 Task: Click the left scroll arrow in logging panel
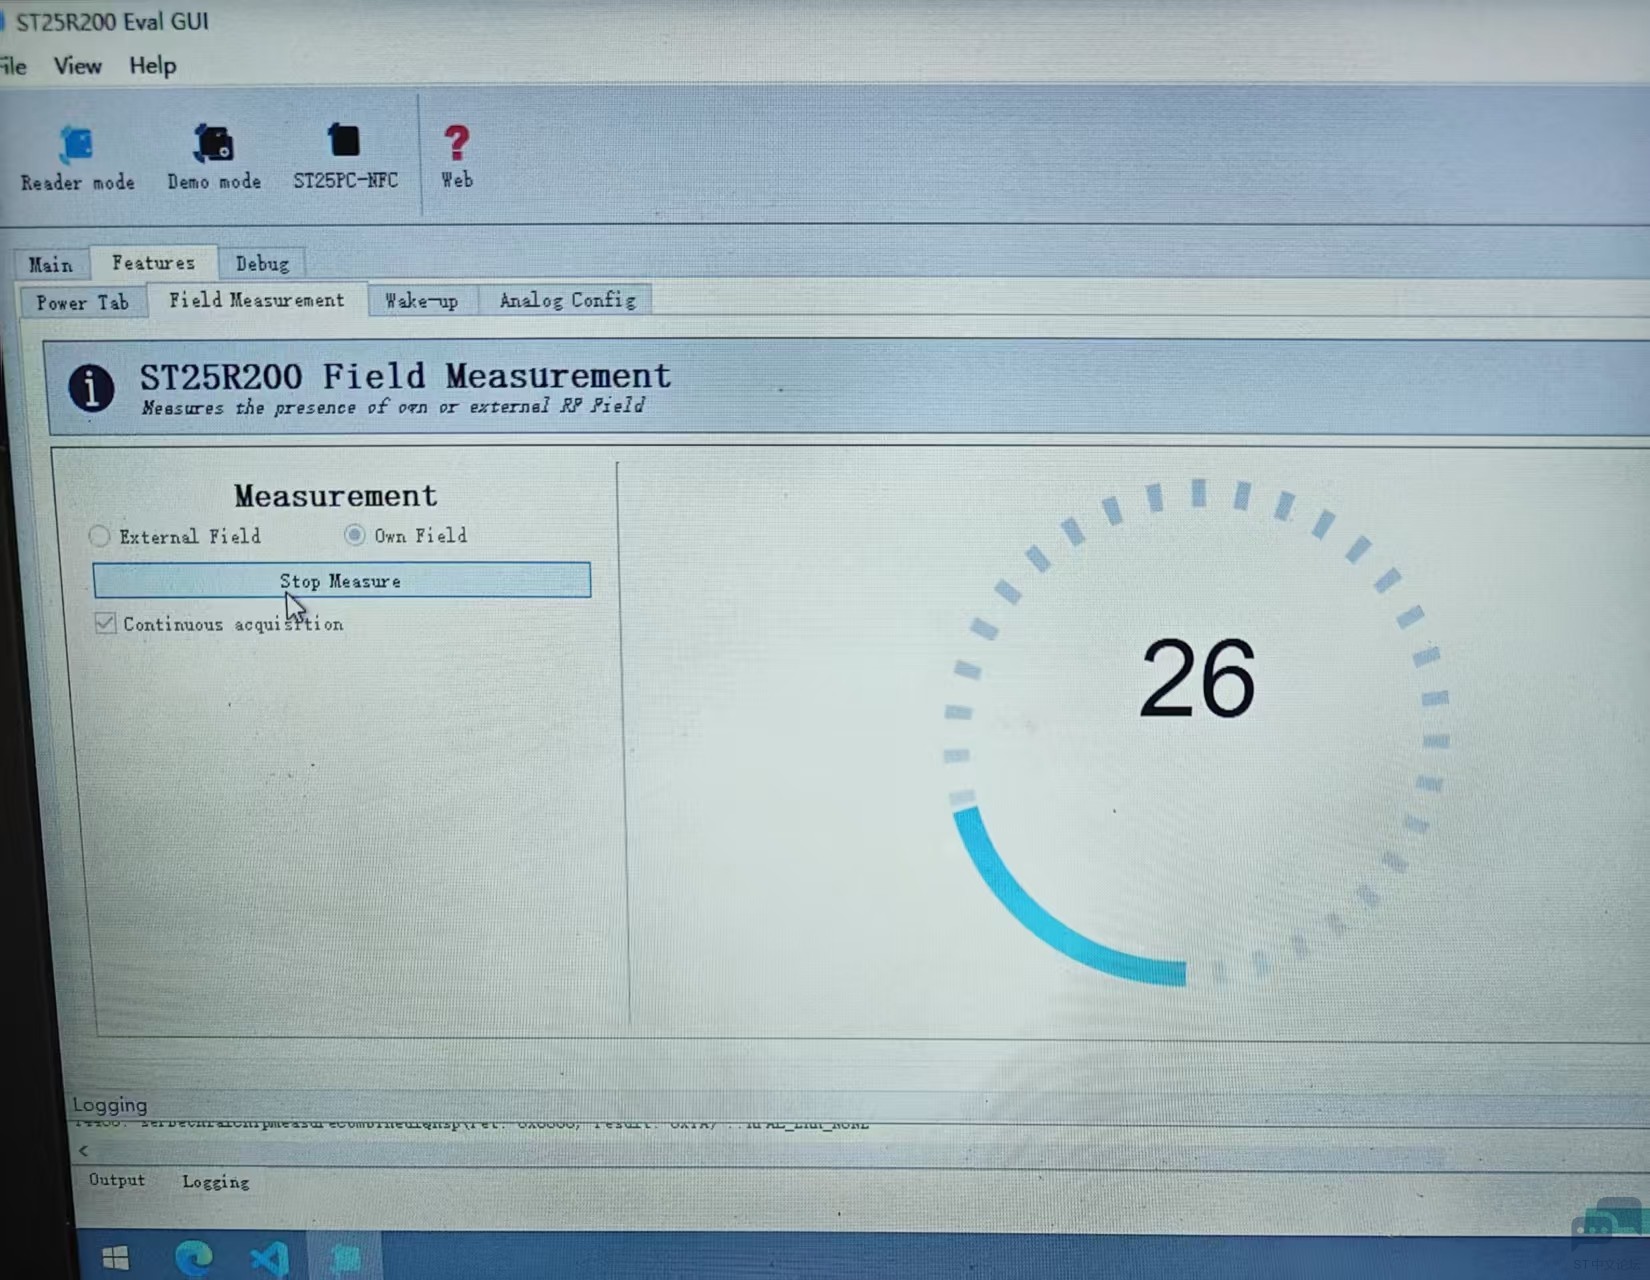click(x=83, y=1151)
